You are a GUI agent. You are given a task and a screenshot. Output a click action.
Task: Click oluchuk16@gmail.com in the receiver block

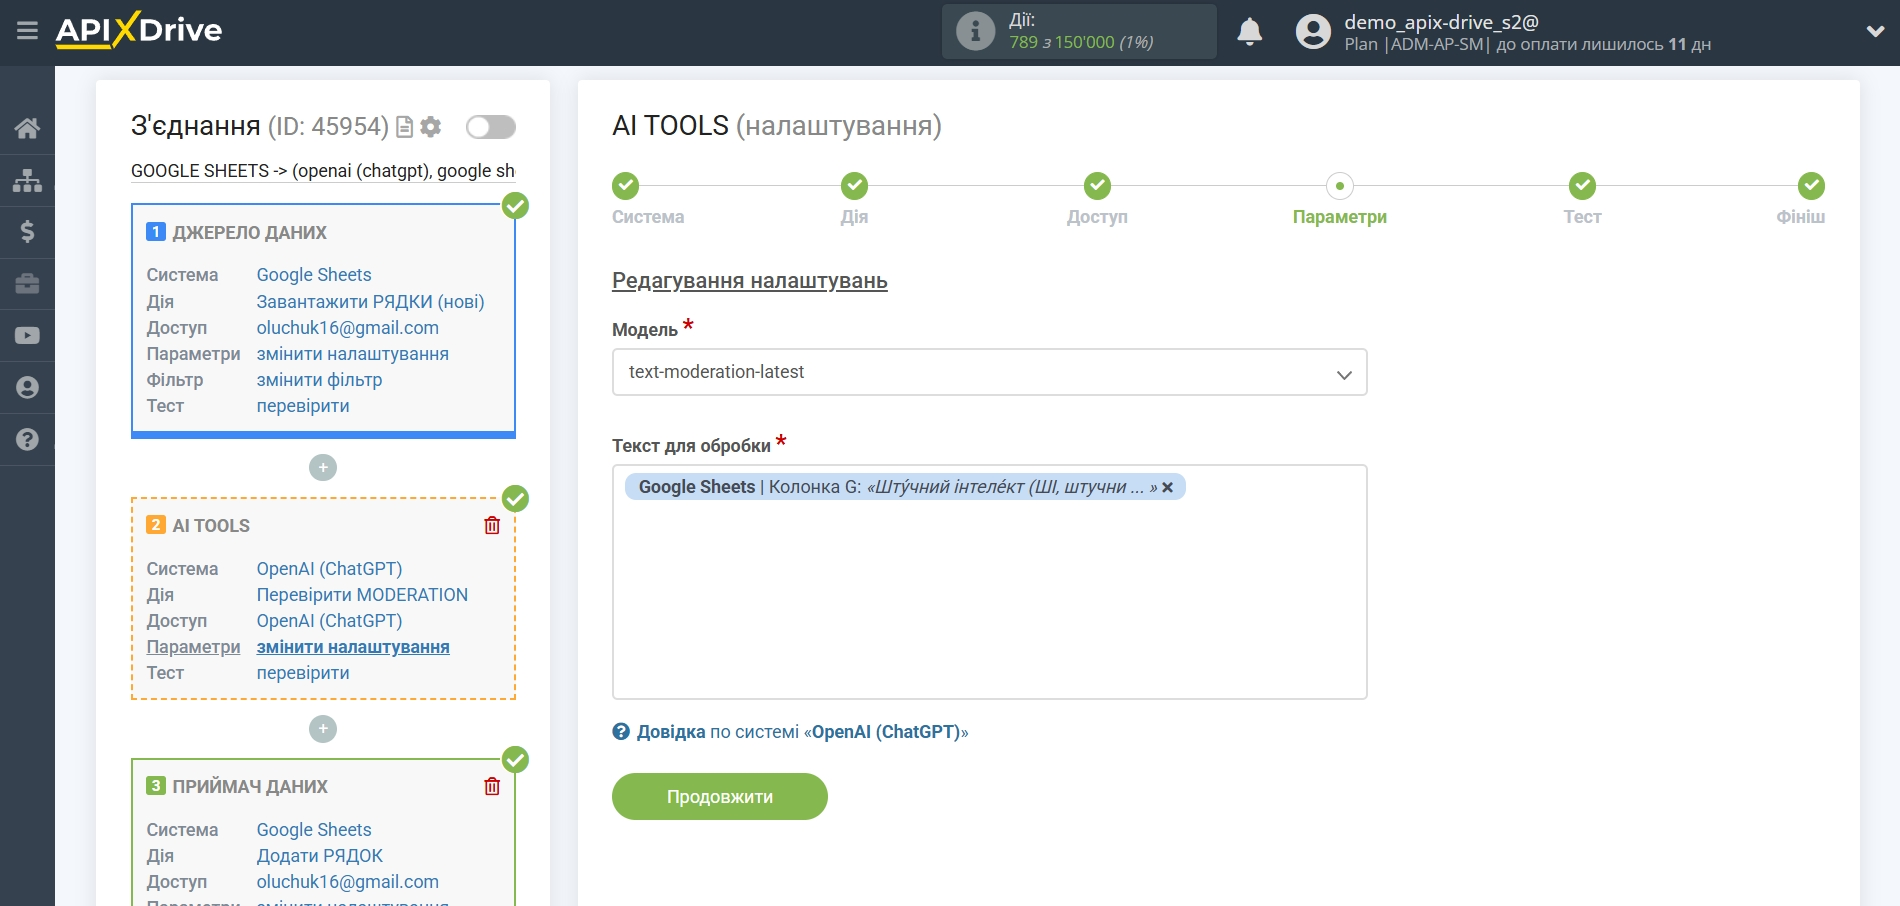pos(348,882)
